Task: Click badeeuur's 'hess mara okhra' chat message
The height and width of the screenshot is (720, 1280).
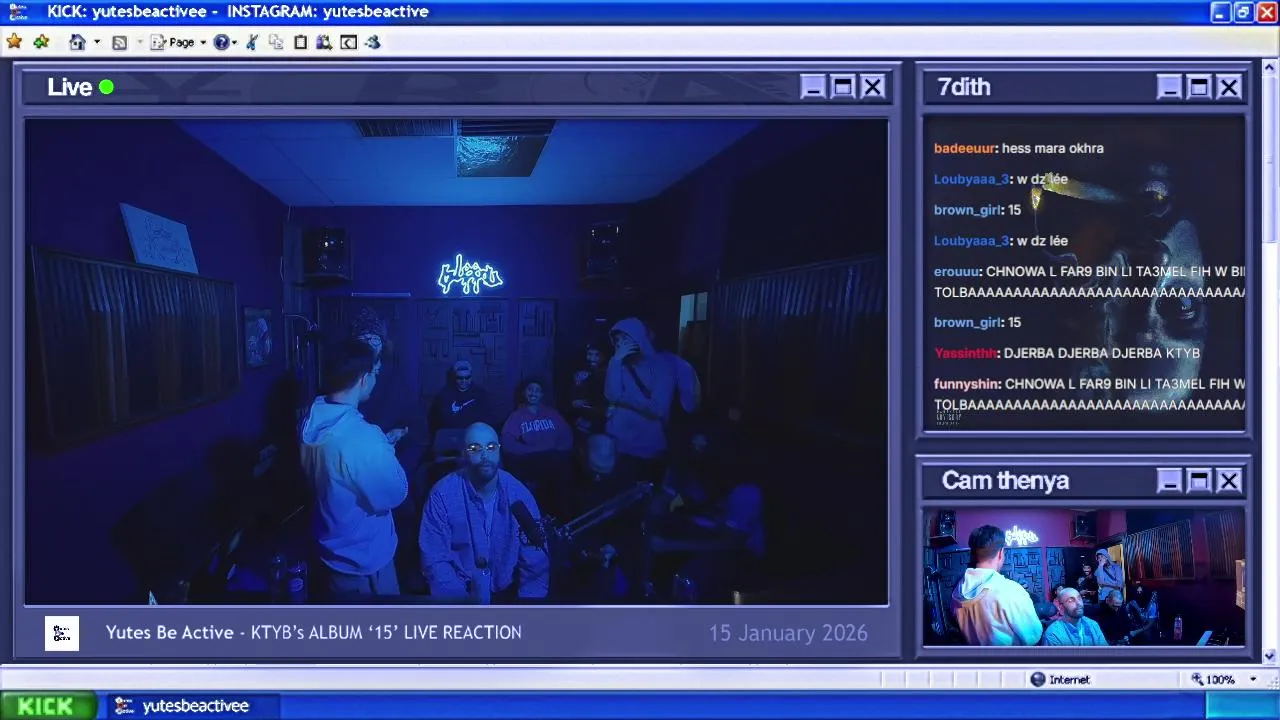Action: [1053, 148]
